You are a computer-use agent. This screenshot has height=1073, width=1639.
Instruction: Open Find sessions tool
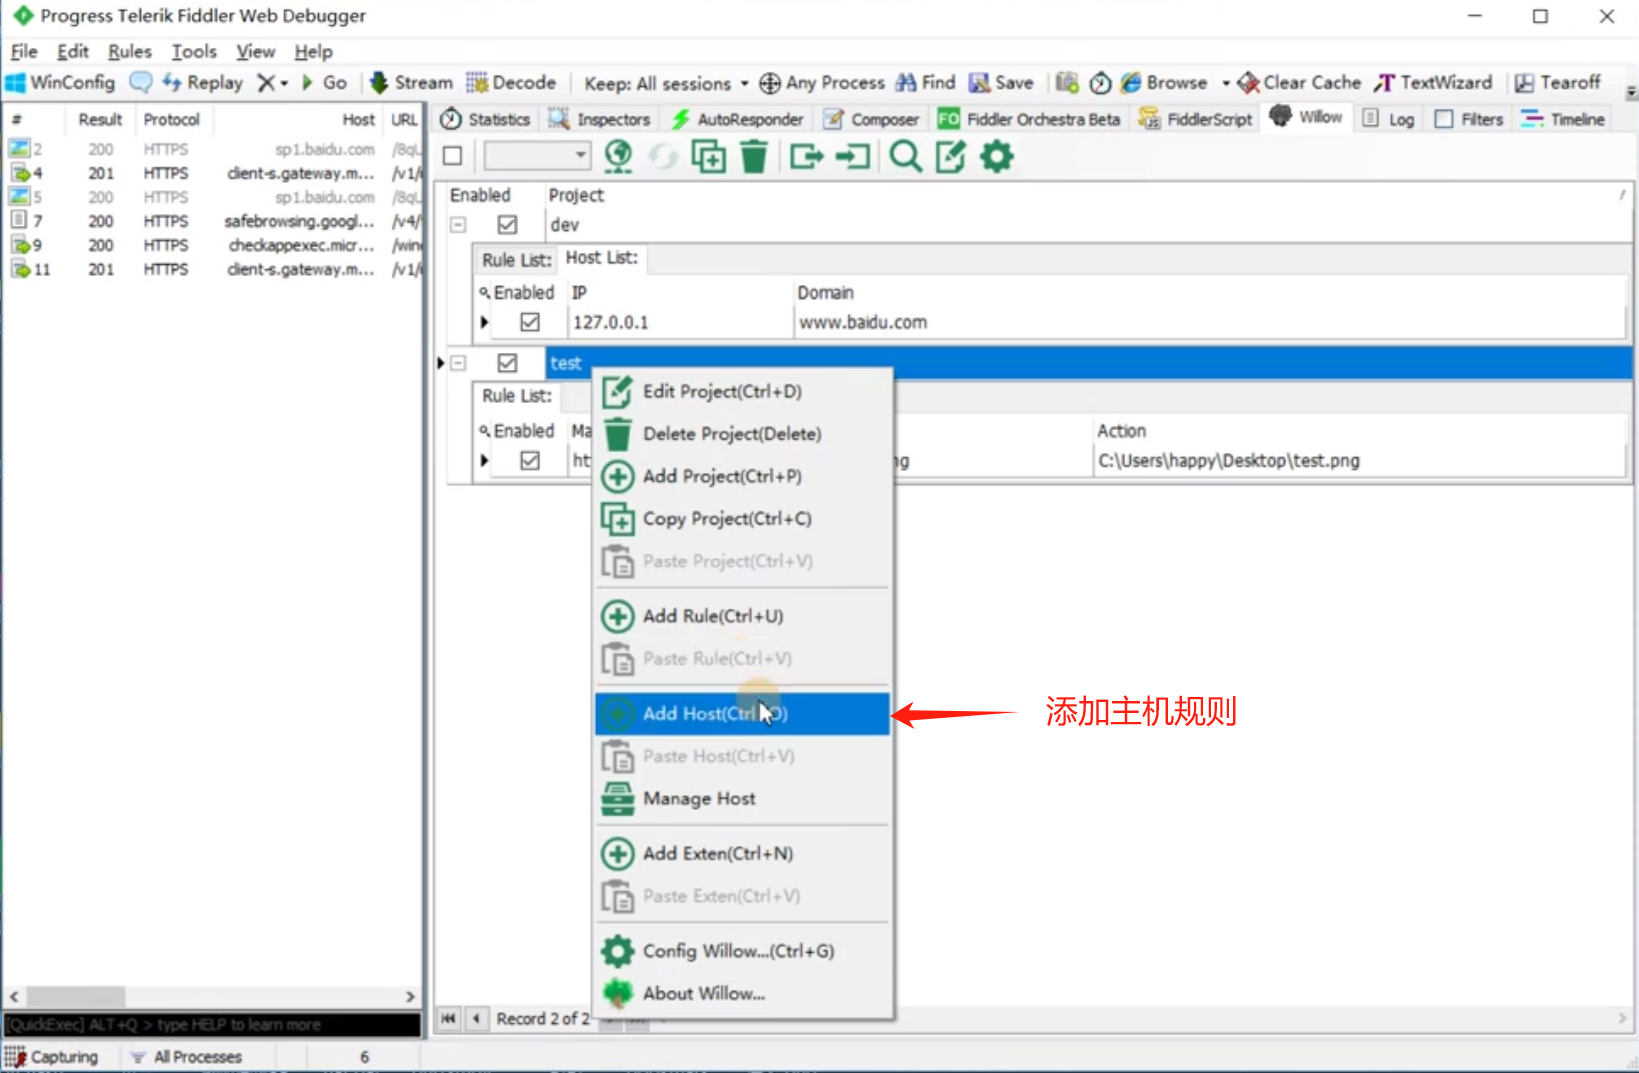926,83
